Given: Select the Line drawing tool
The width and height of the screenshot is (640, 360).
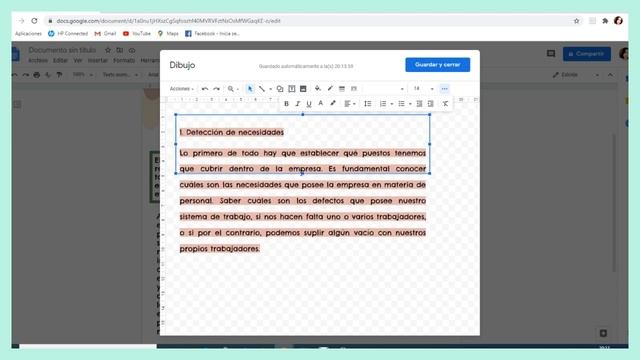Looking at the screenshot, I should [x=262, y=89].
